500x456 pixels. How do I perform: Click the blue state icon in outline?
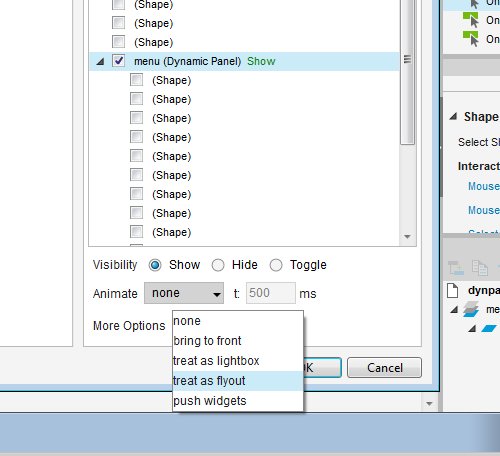(x=489, y=329)
